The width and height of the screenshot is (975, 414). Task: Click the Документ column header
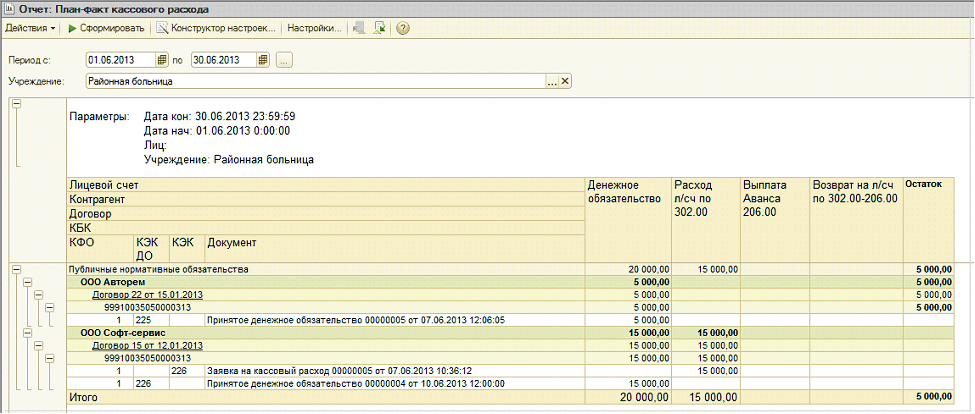(394, 249)
